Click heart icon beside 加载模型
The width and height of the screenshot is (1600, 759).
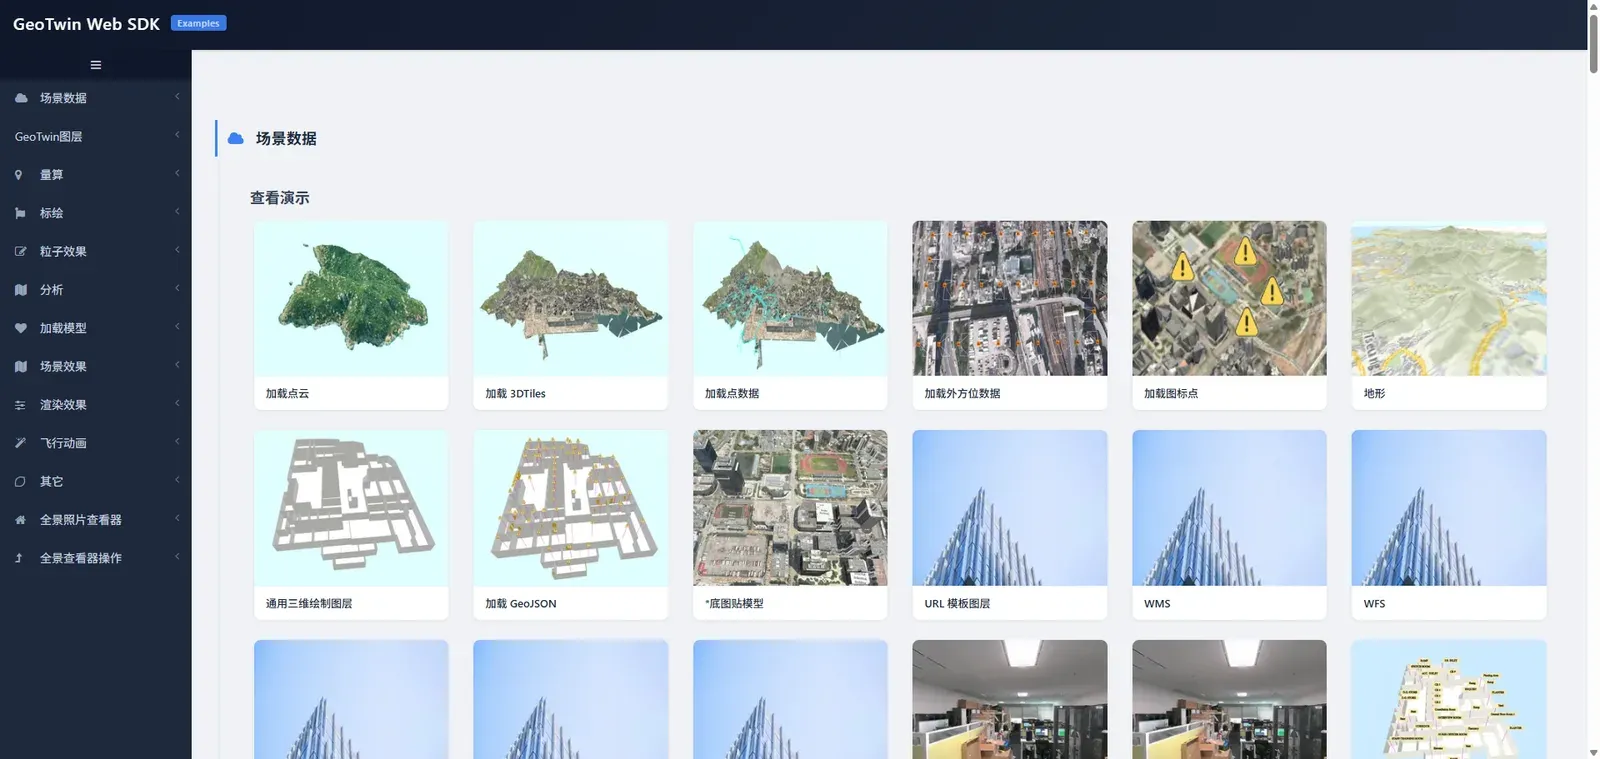[21, 328]
